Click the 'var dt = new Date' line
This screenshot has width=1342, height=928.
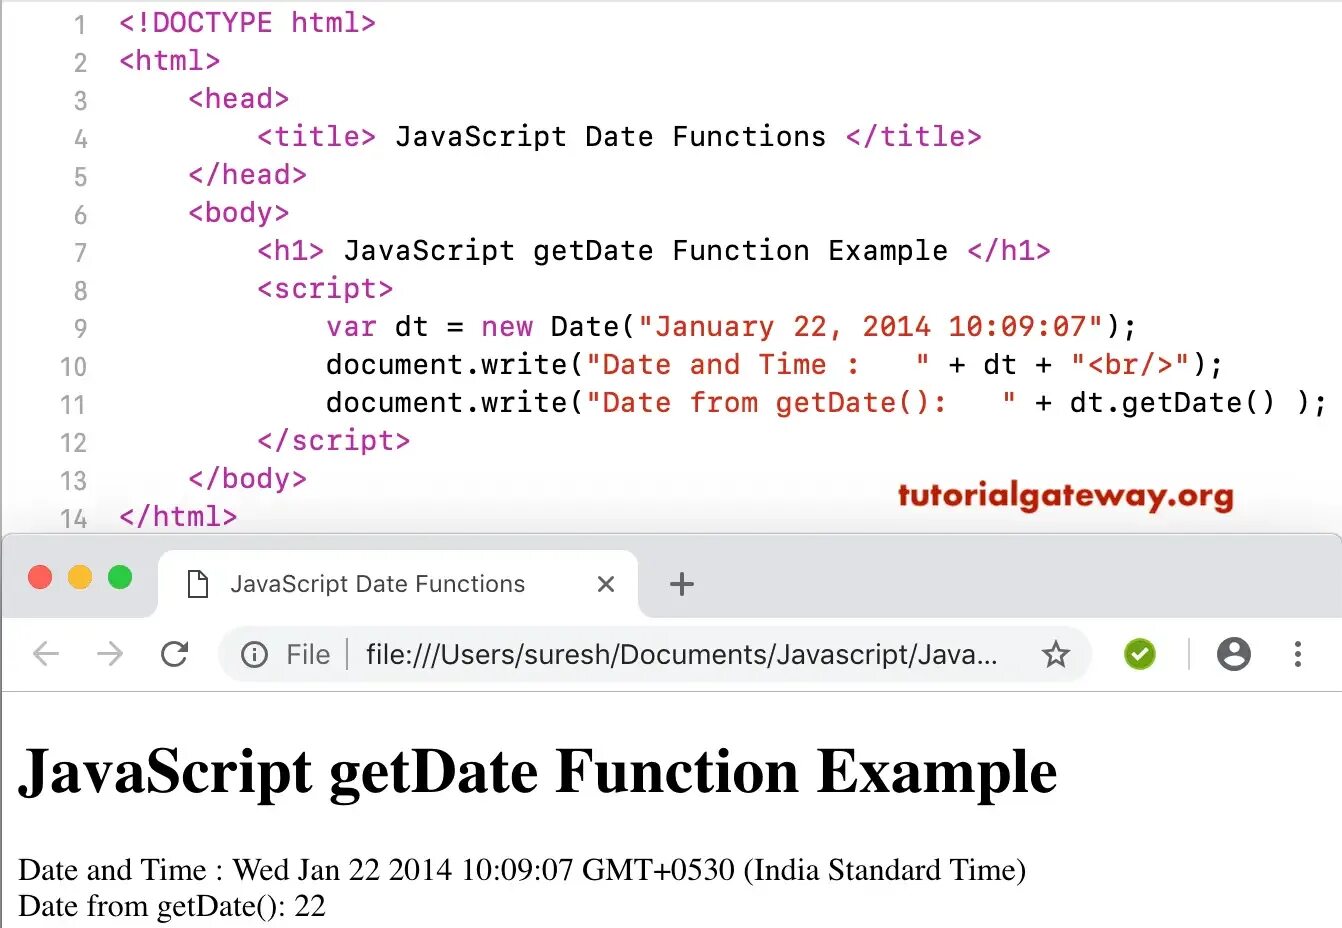731,327
